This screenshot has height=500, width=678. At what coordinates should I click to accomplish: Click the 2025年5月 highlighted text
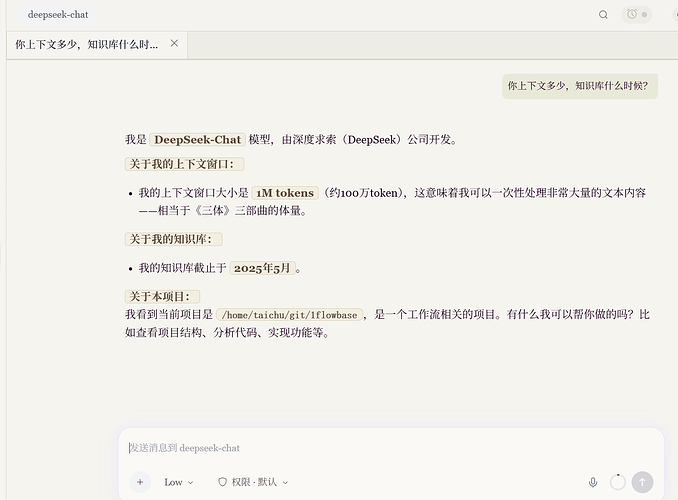pos(262,268)
